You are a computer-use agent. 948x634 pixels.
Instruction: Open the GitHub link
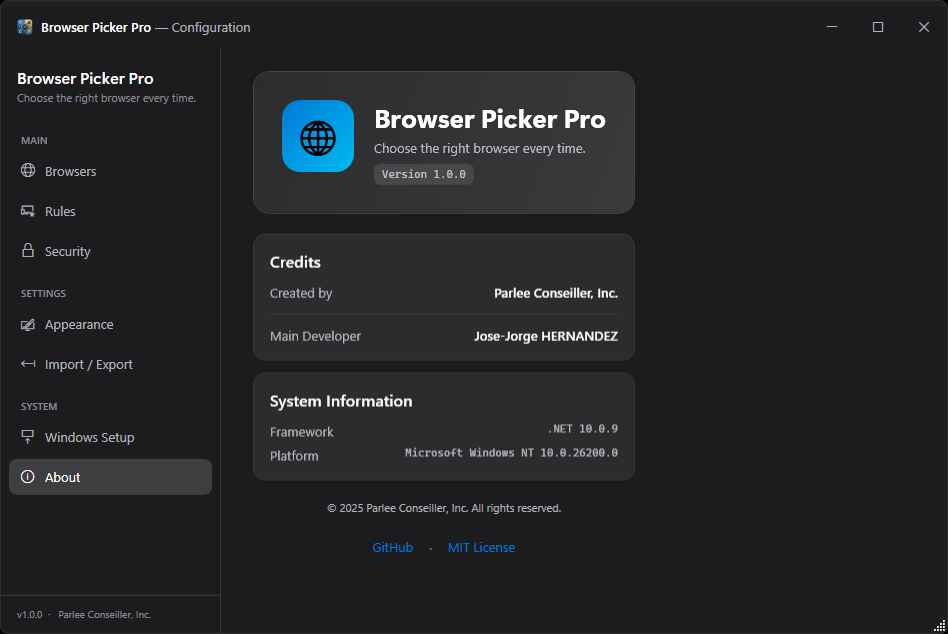pos(392,548)
